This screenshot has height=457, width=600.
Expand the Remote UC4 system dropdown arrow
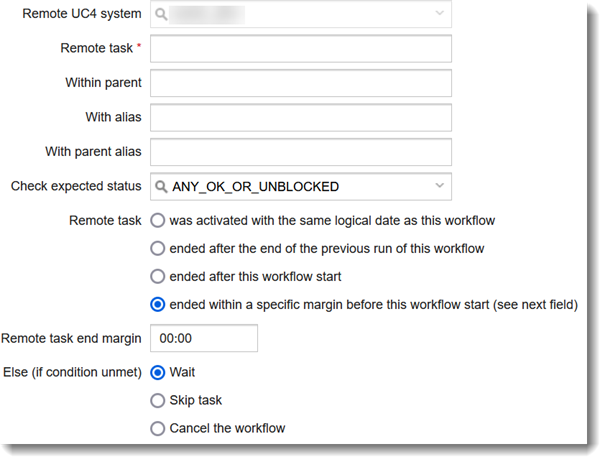pyautogui.click(x=439, y=13)
